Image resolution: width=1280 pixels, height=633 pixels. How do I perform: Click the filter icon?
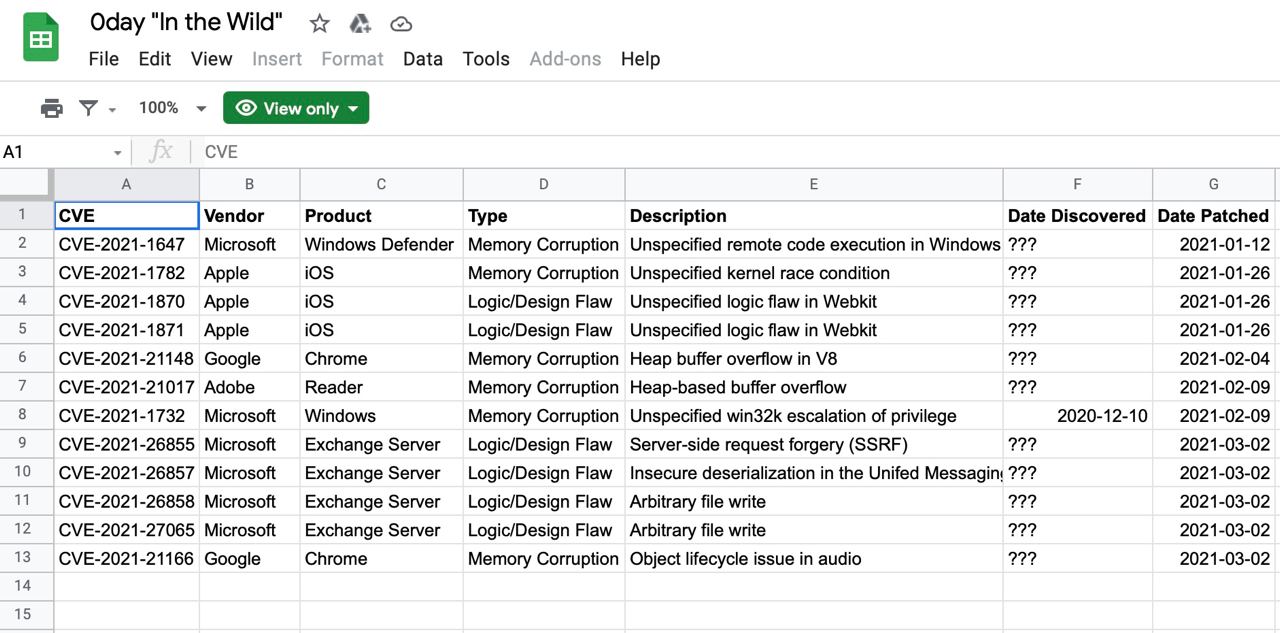(89, 108)
